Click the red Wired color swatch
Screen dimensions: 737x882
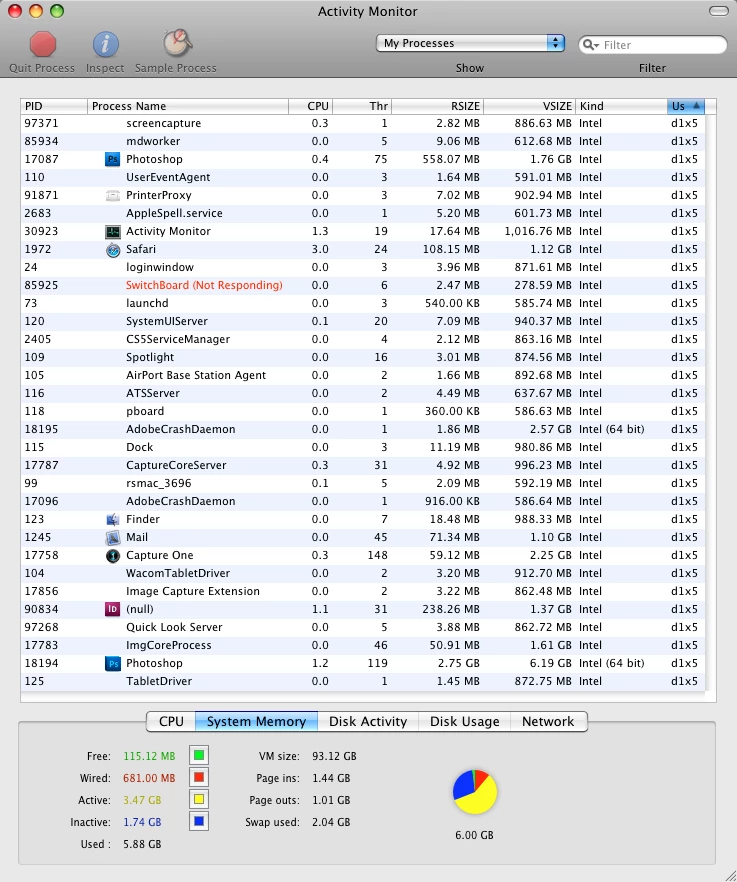pyautogui.click(x=199, y=777)
